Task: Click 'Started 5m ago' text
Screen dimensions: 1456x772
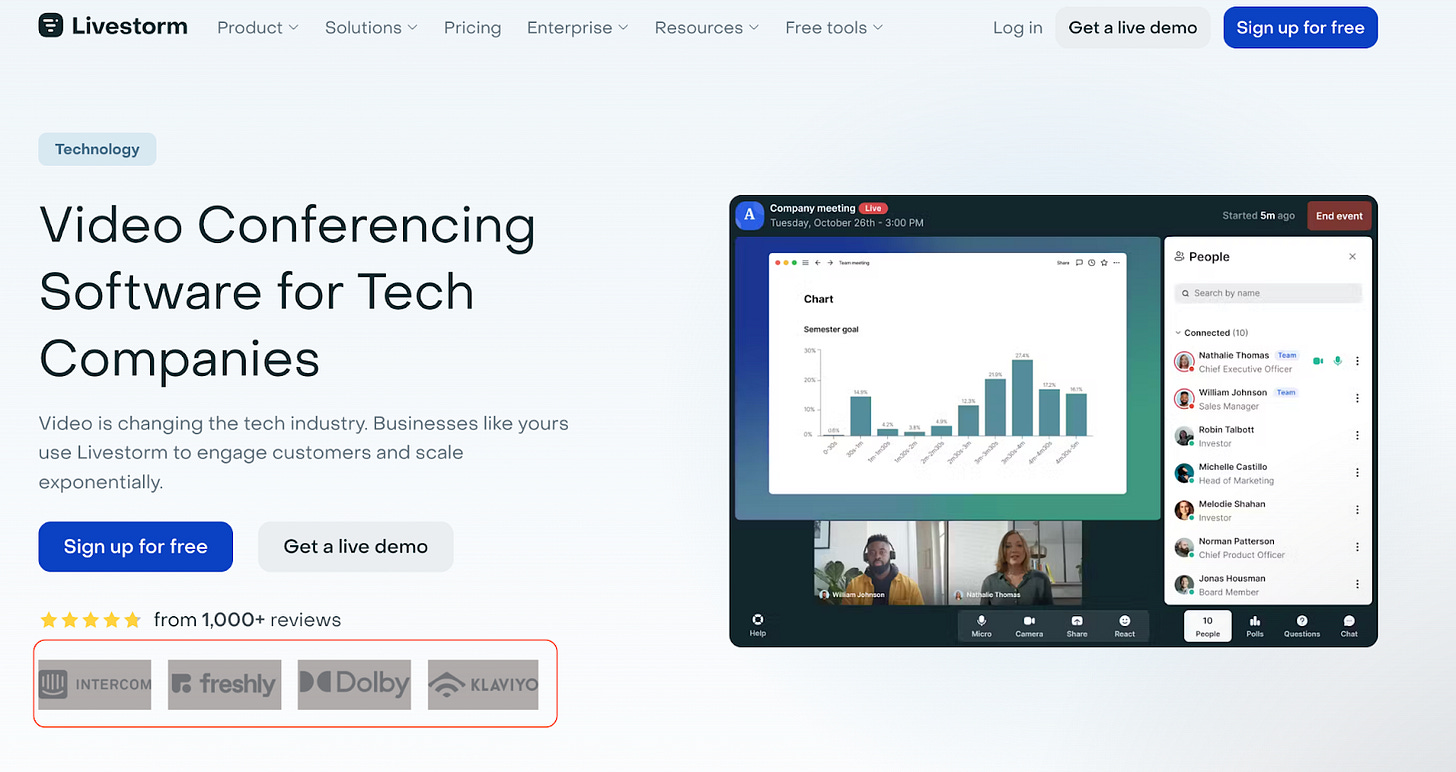Action: 1258,216
